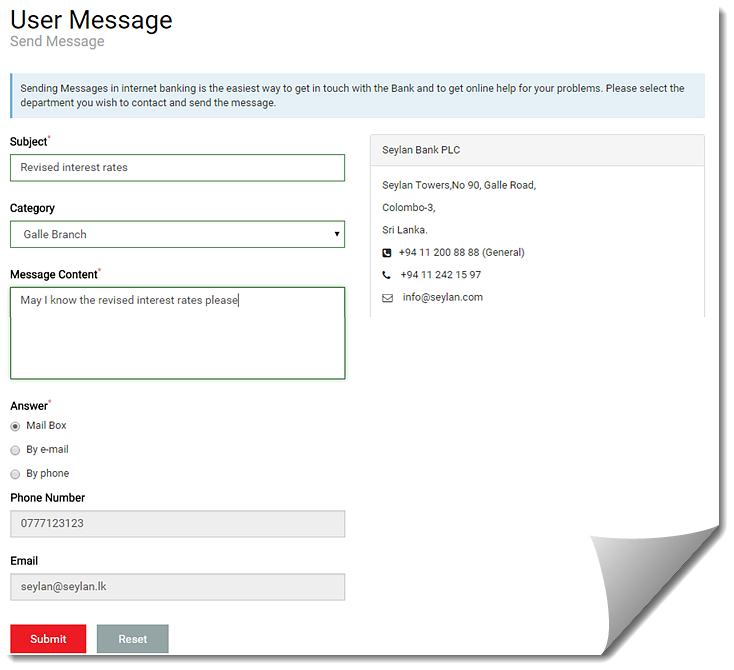Click the Seylan Bank PLC panel header
The height and width of the screenshot is (670, 734).
pyautogui.click(x=537, y=150)
